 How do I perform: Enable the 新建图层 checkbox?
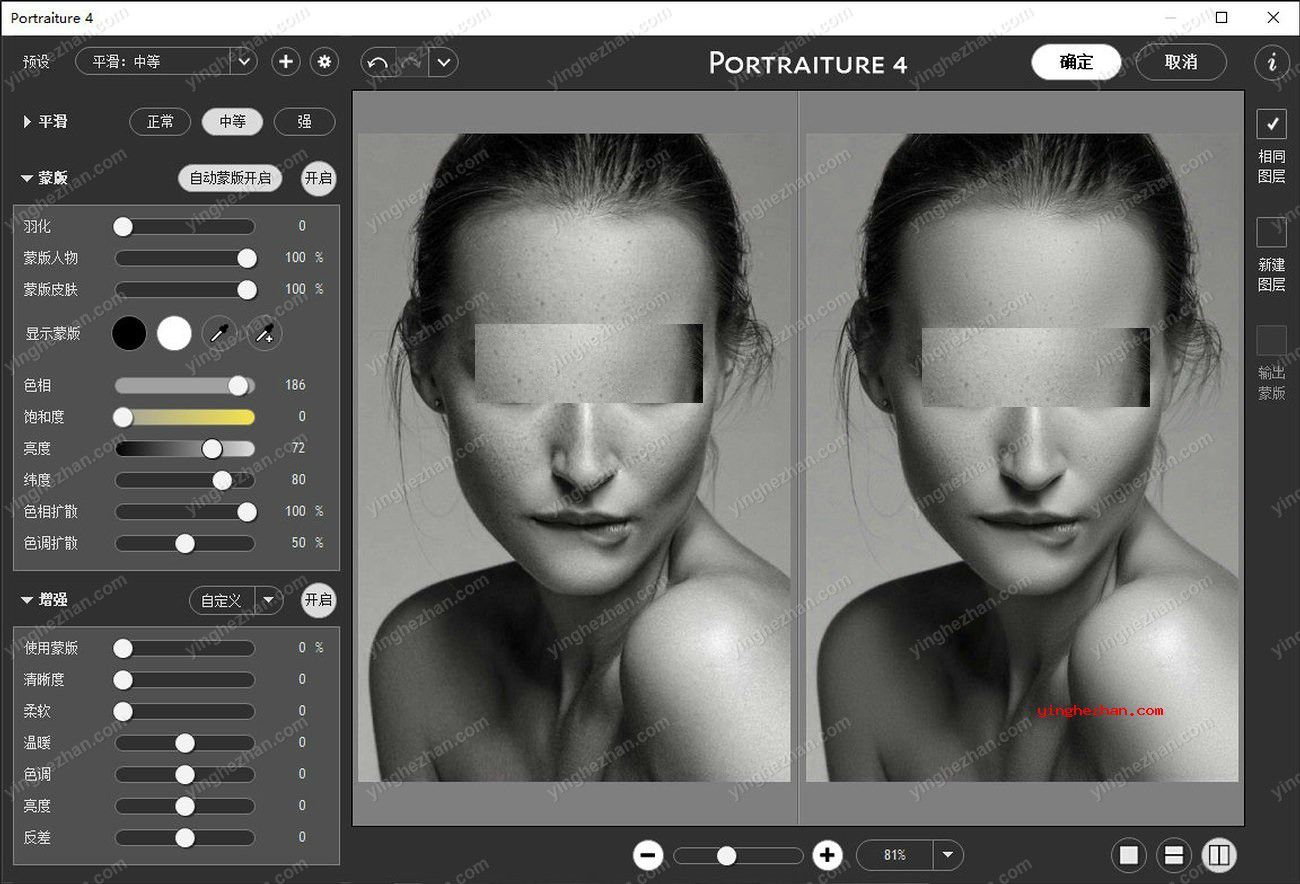[x=1272, y=232]
